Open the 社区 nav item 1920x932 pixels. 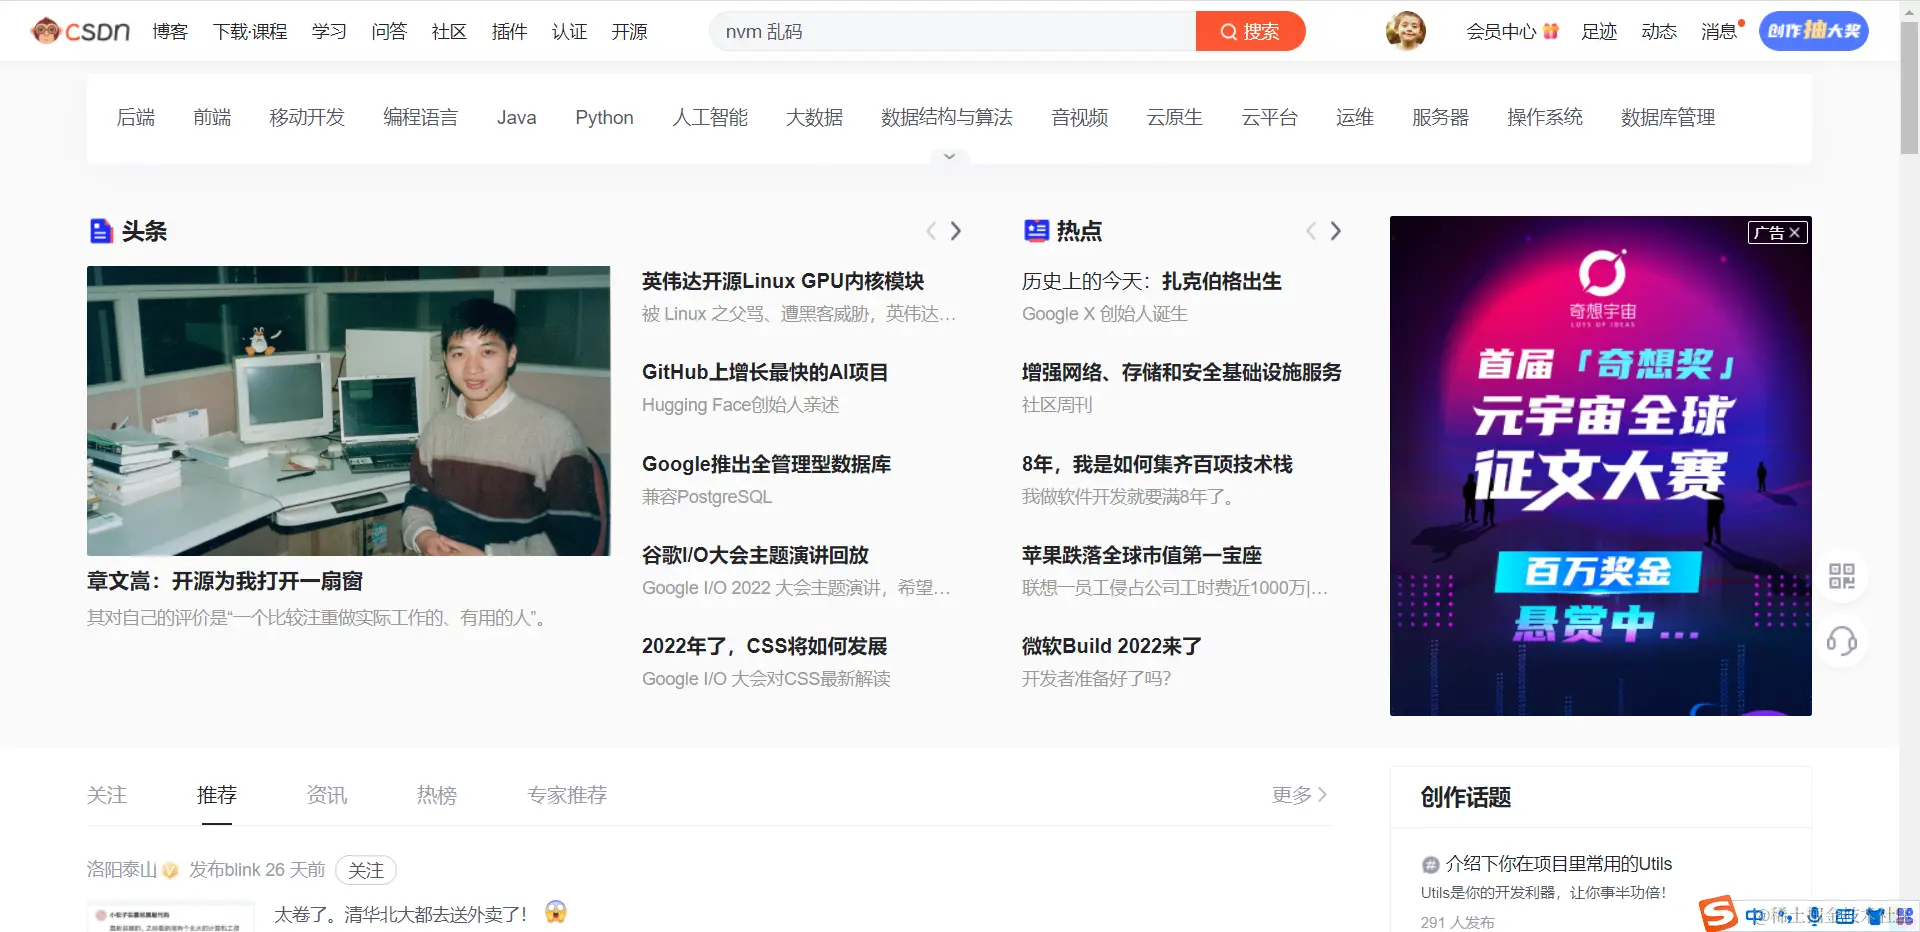point(449,31)
